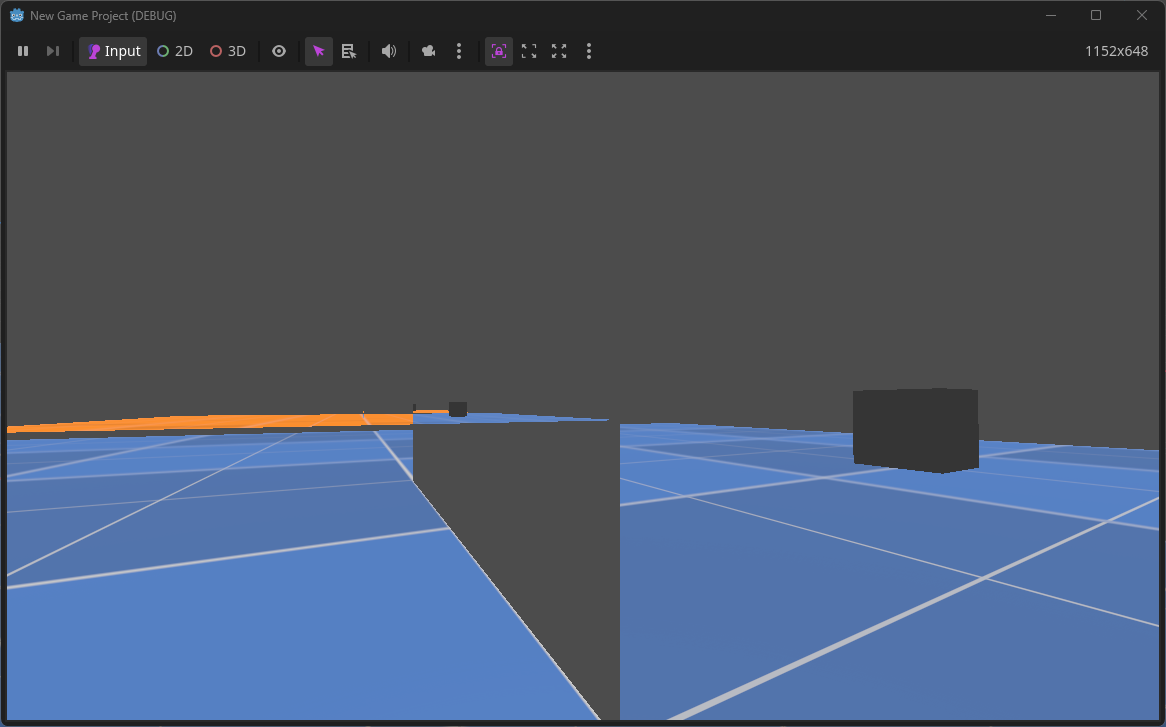Advance to the next frame

click(53, 51)
